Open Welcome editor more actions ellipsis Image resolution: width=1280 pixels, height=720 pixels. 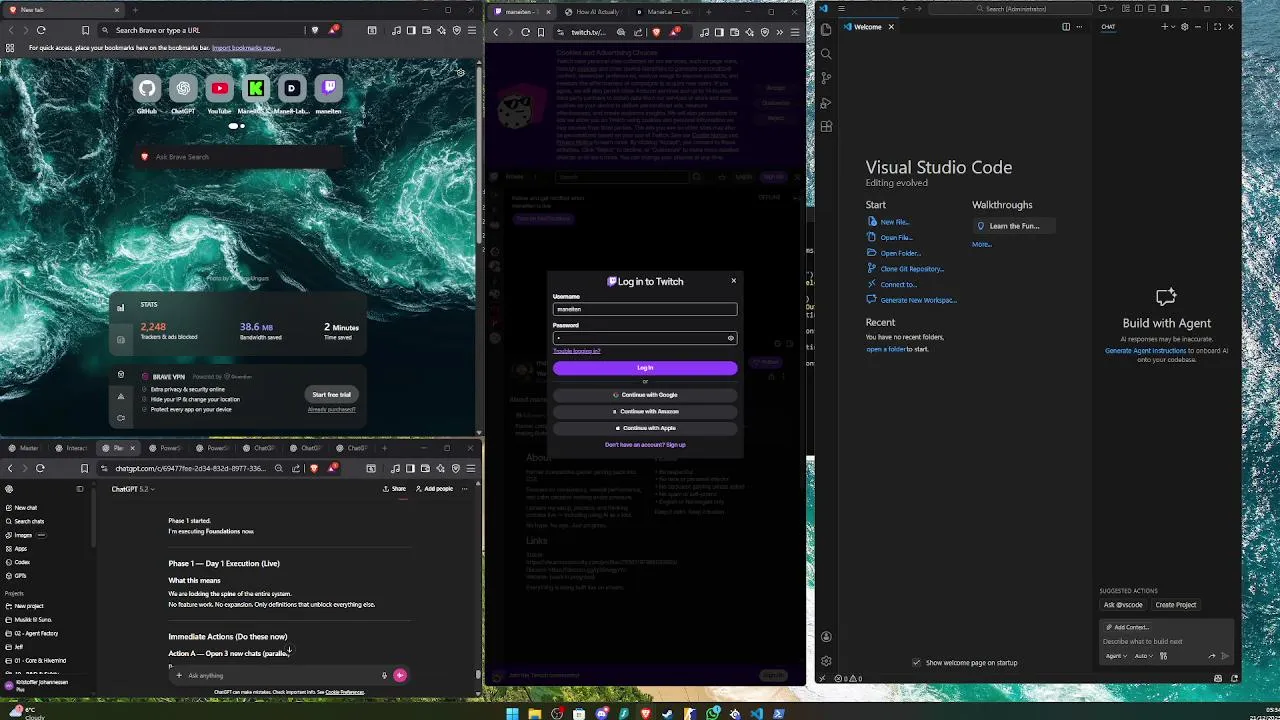[1078, 27]
